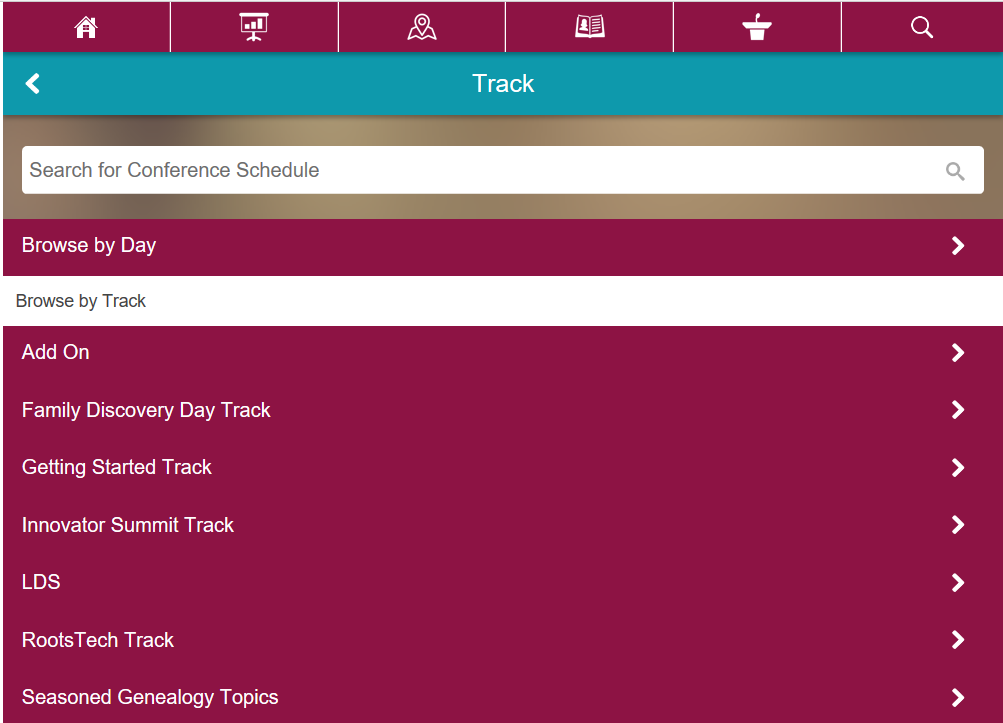Expand the RootsTech Track chevron
The height and width of the screenshot is (723, 1003).
pos(958,640)
